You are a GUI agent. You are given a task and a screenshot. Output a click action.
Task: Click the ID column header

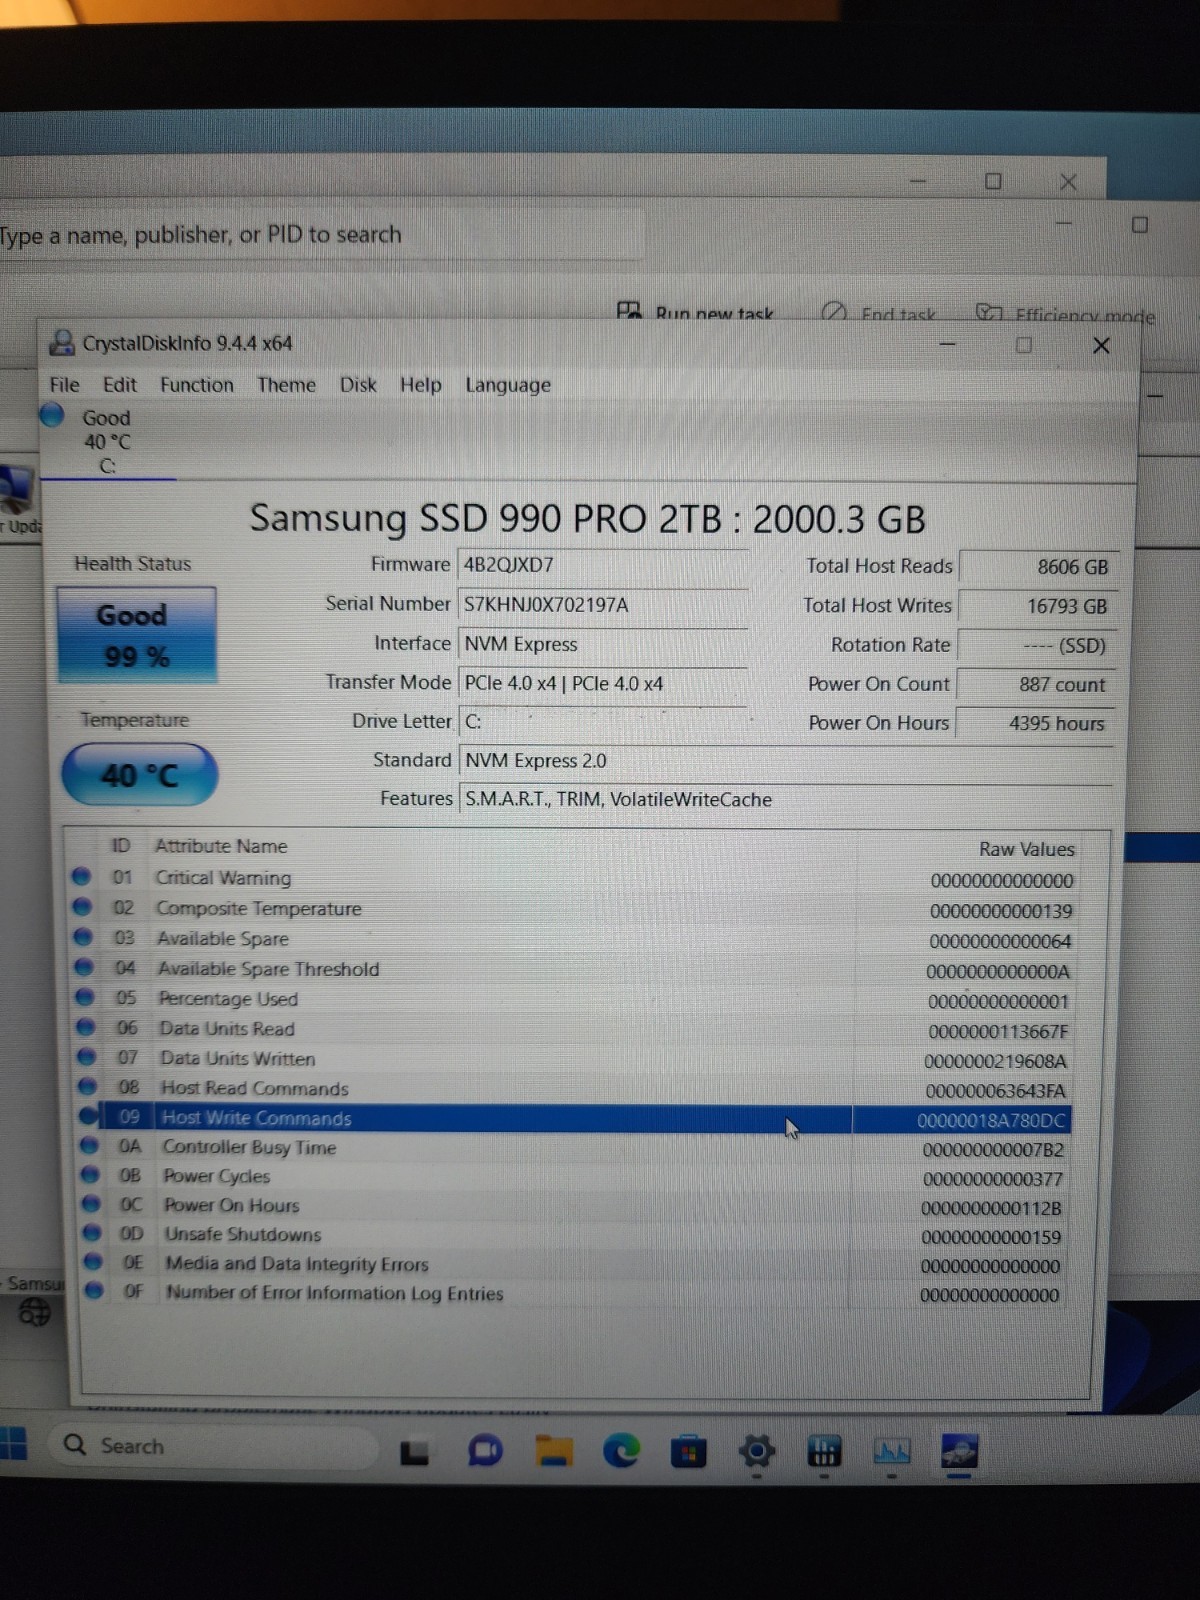(120, 846)
